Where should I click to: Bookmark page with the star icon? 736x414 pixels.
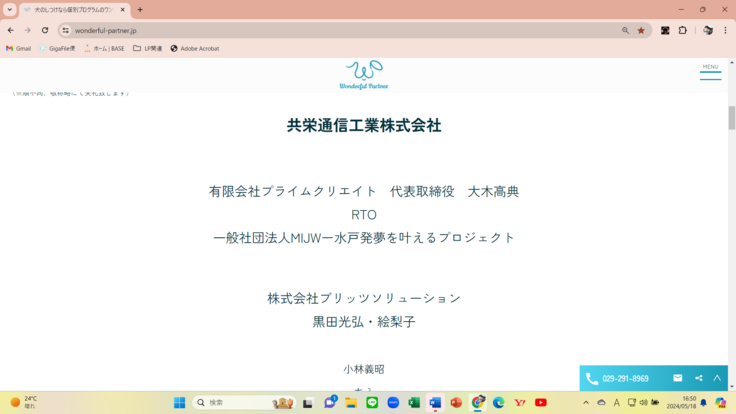[641, 30]
